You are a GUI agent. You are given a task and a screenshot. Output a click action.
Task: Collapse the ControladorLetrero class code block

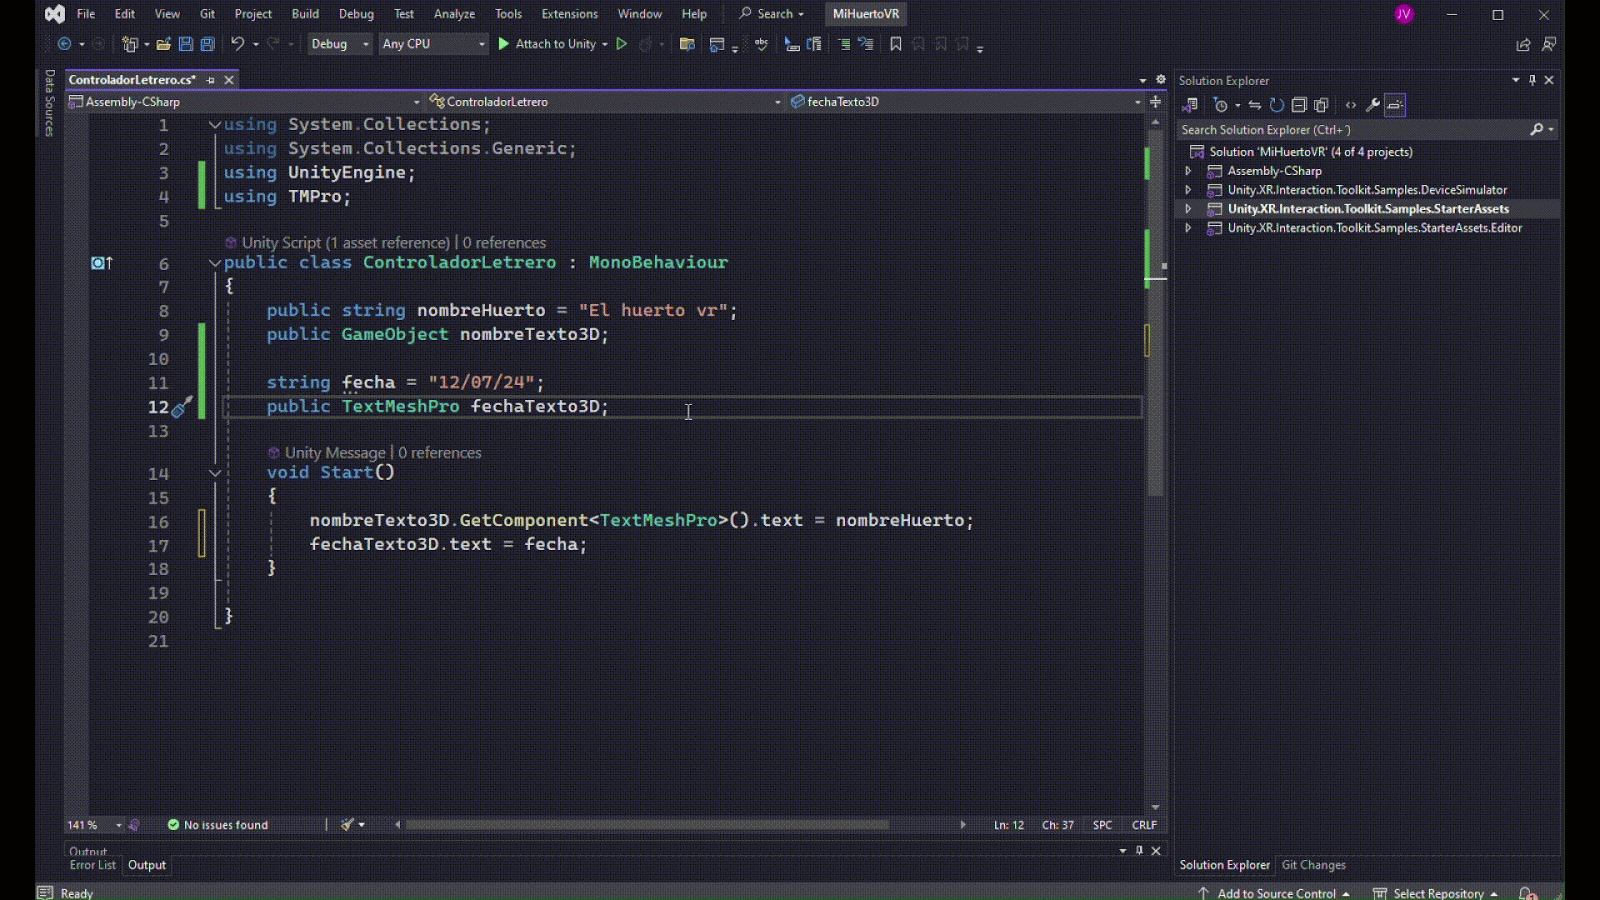(x=214, y=263)
